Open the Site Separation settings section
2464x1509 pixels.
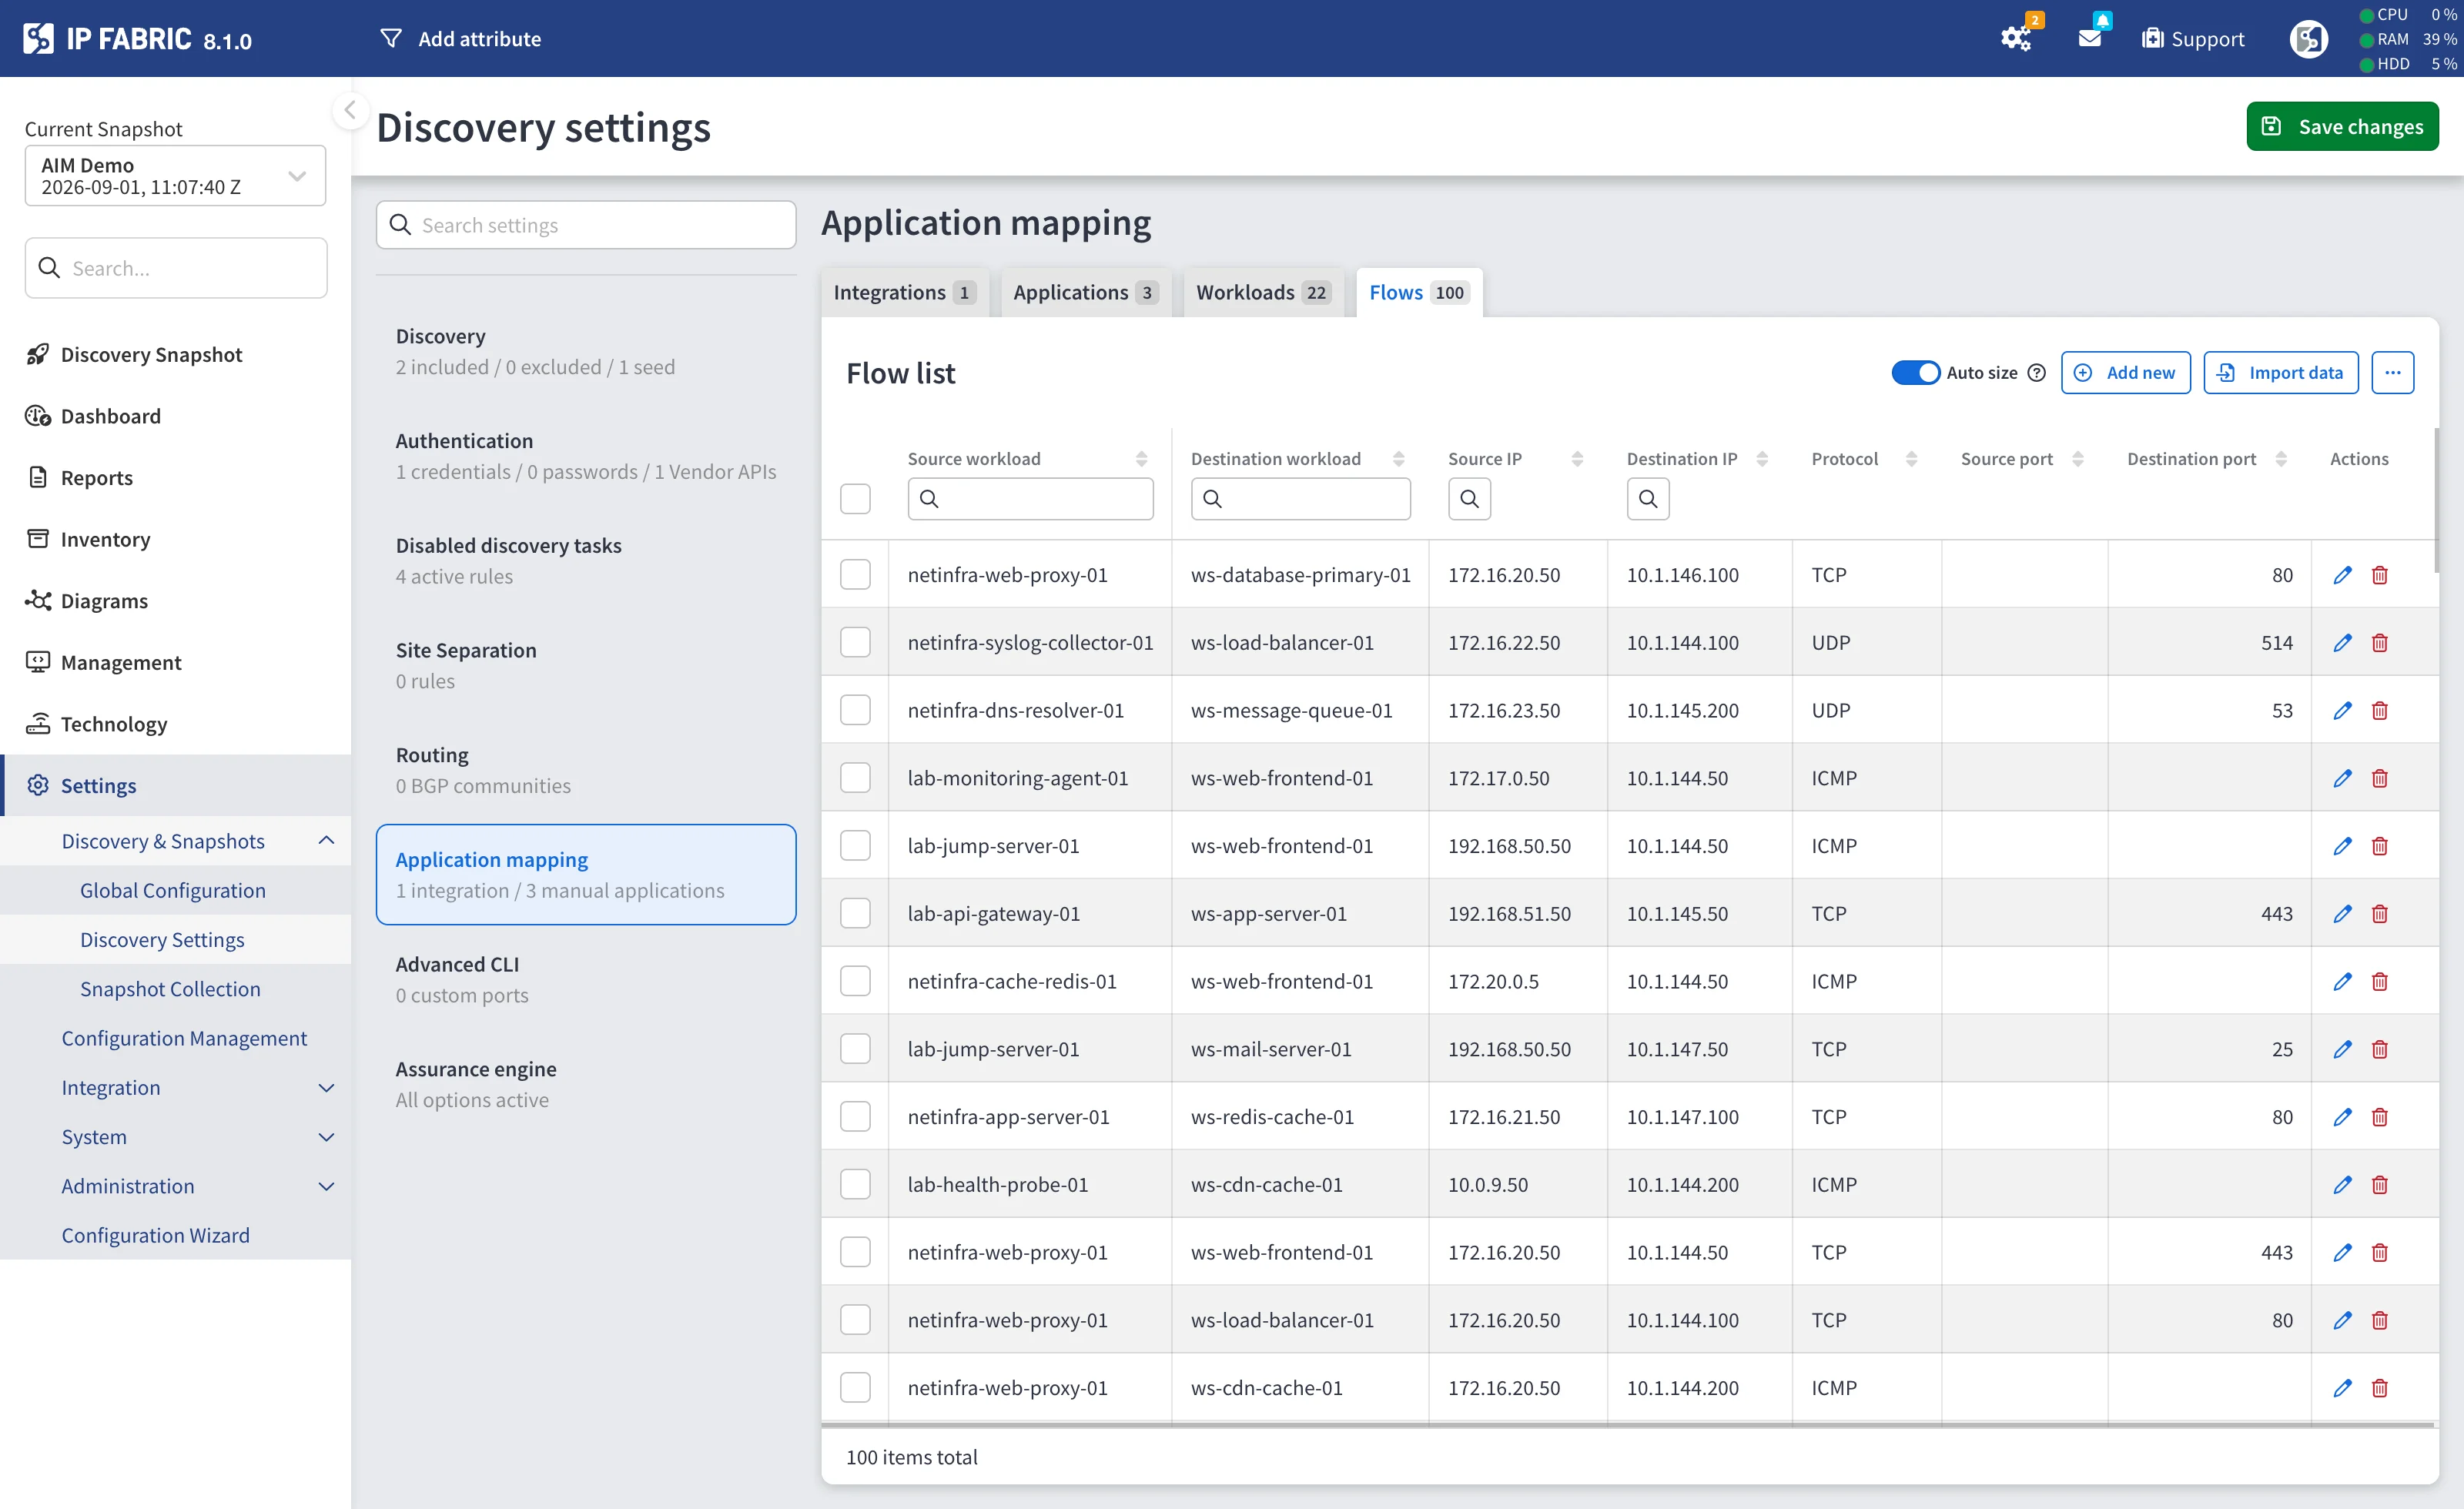tap(586, 666)
